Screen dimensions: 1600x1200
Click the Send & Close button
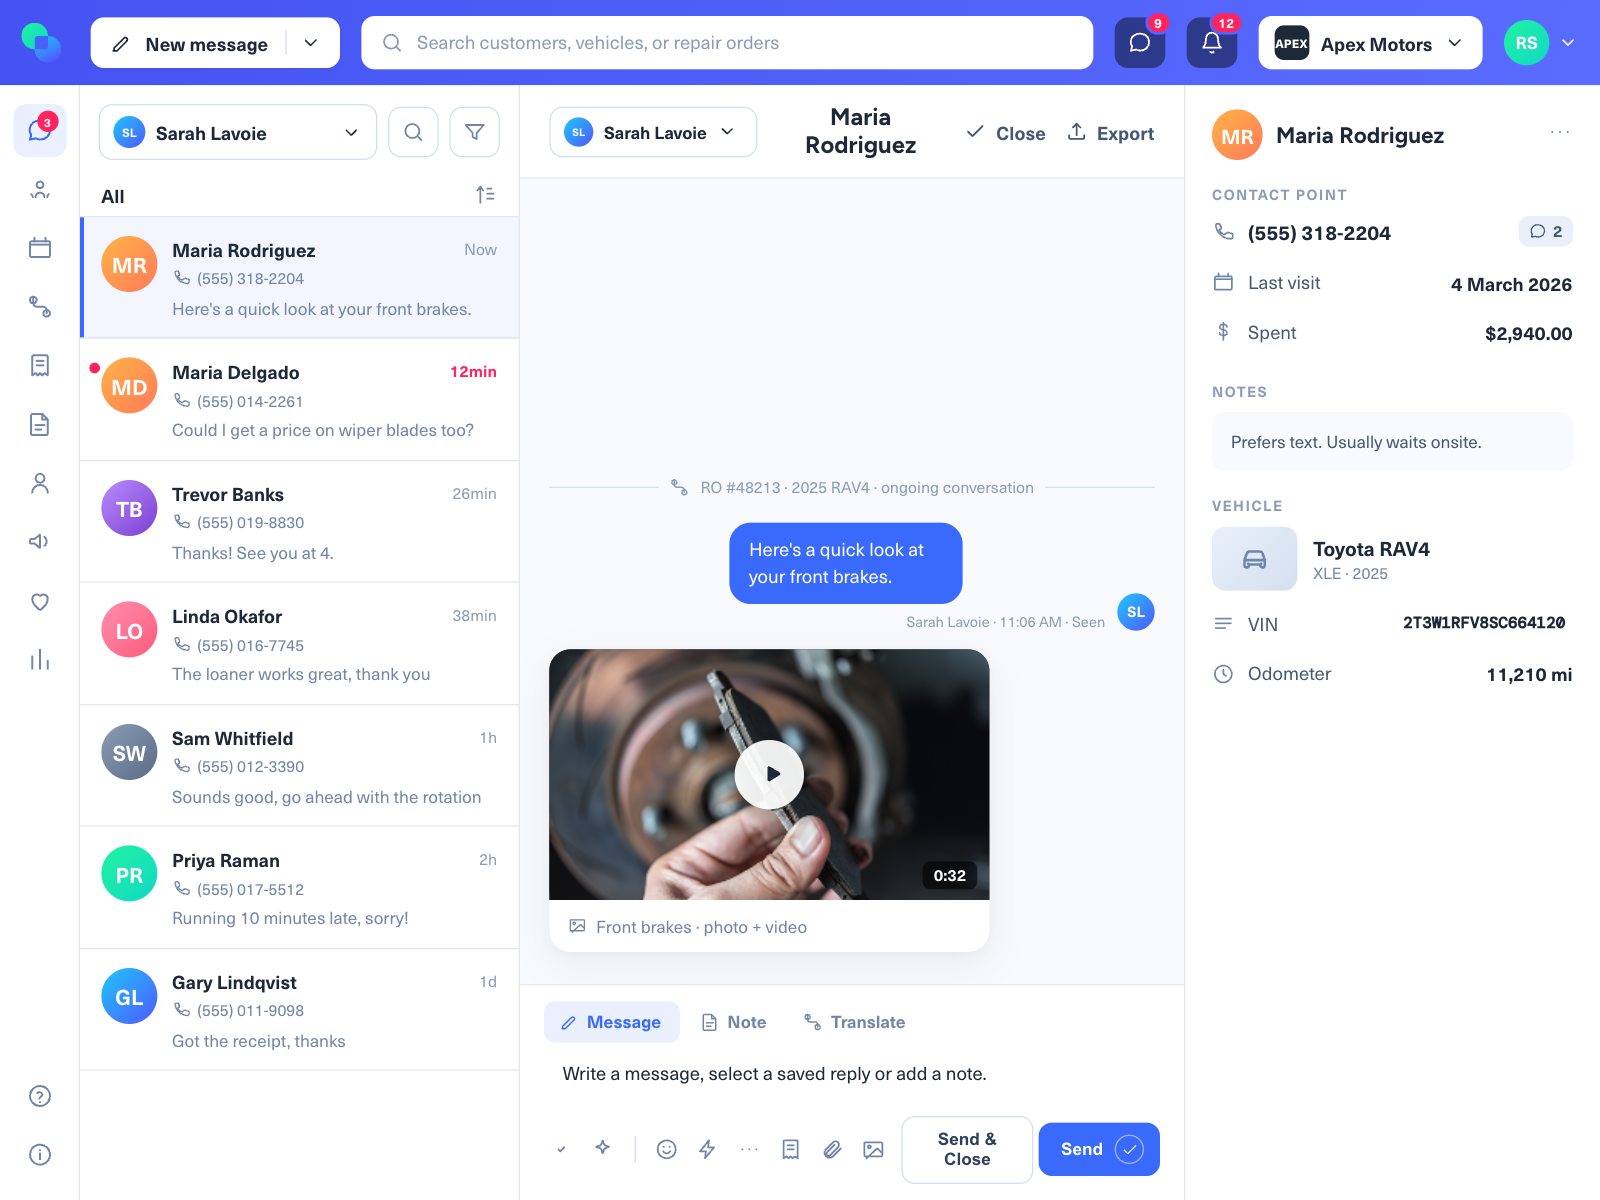[967, 1149]
